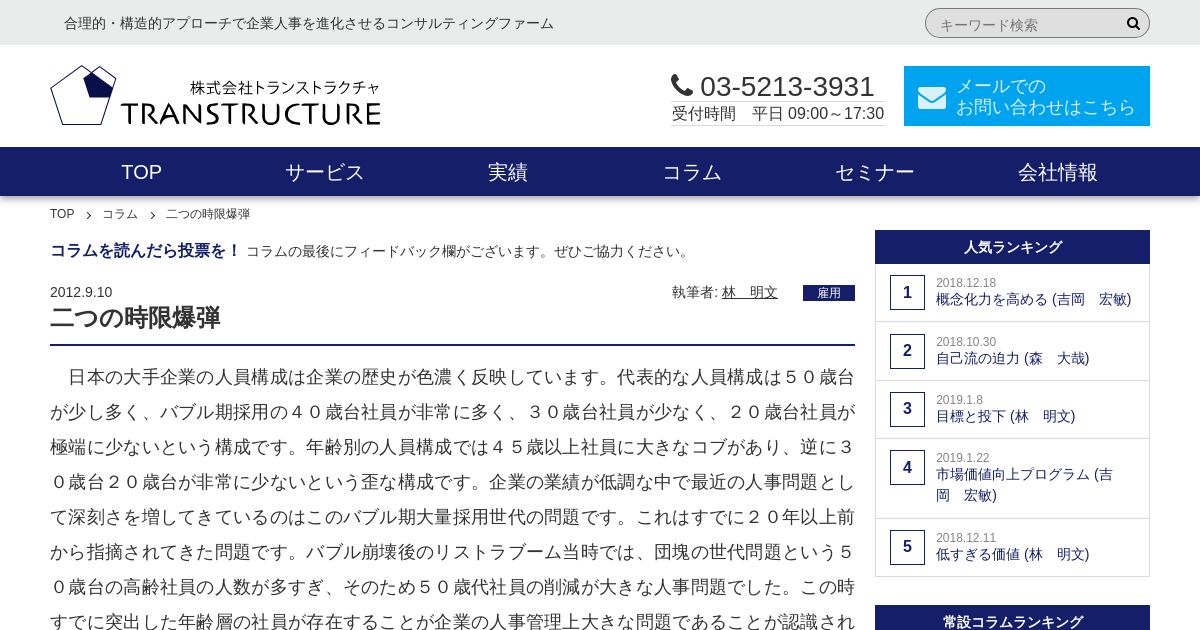This screenshot has height=630, width=1200.
Task: Click the envelope mail icon
Action: click(x=932, y=97)
